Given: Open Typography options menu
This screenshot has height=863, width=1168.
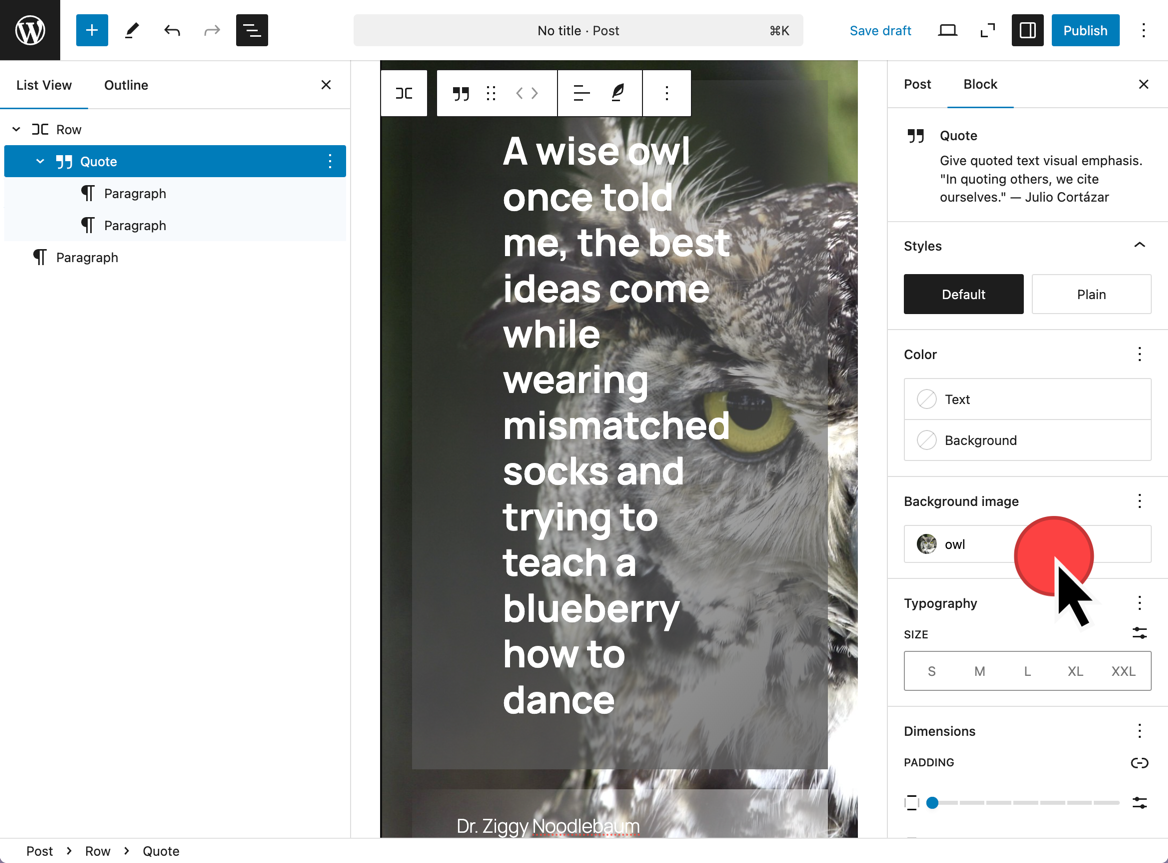Looking at the screenshot, I should click(1139, 603).
